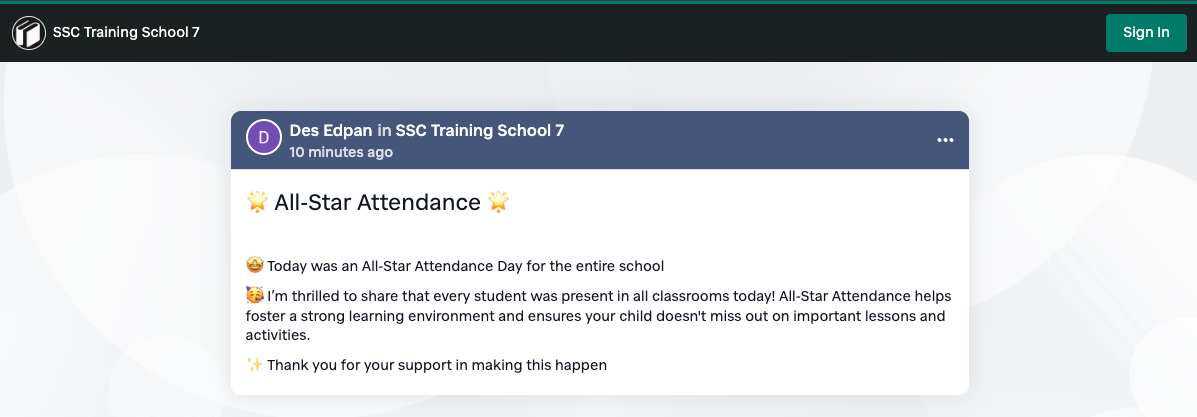Click the word 'in' in the post header
1197x417 pixels.
384,131
